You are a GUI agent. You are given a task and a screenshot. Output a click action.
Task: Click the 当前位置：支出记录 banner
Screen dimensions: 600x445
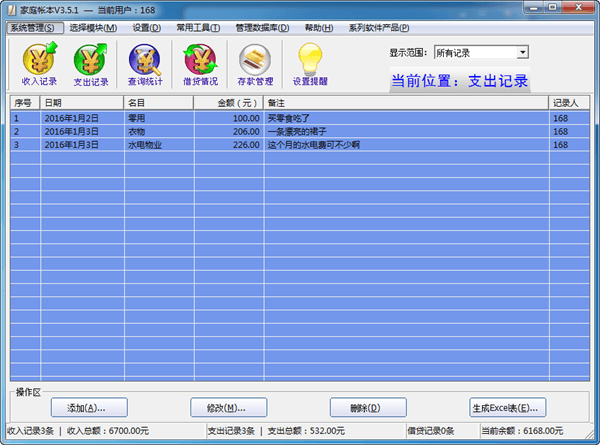pos(460,80)
